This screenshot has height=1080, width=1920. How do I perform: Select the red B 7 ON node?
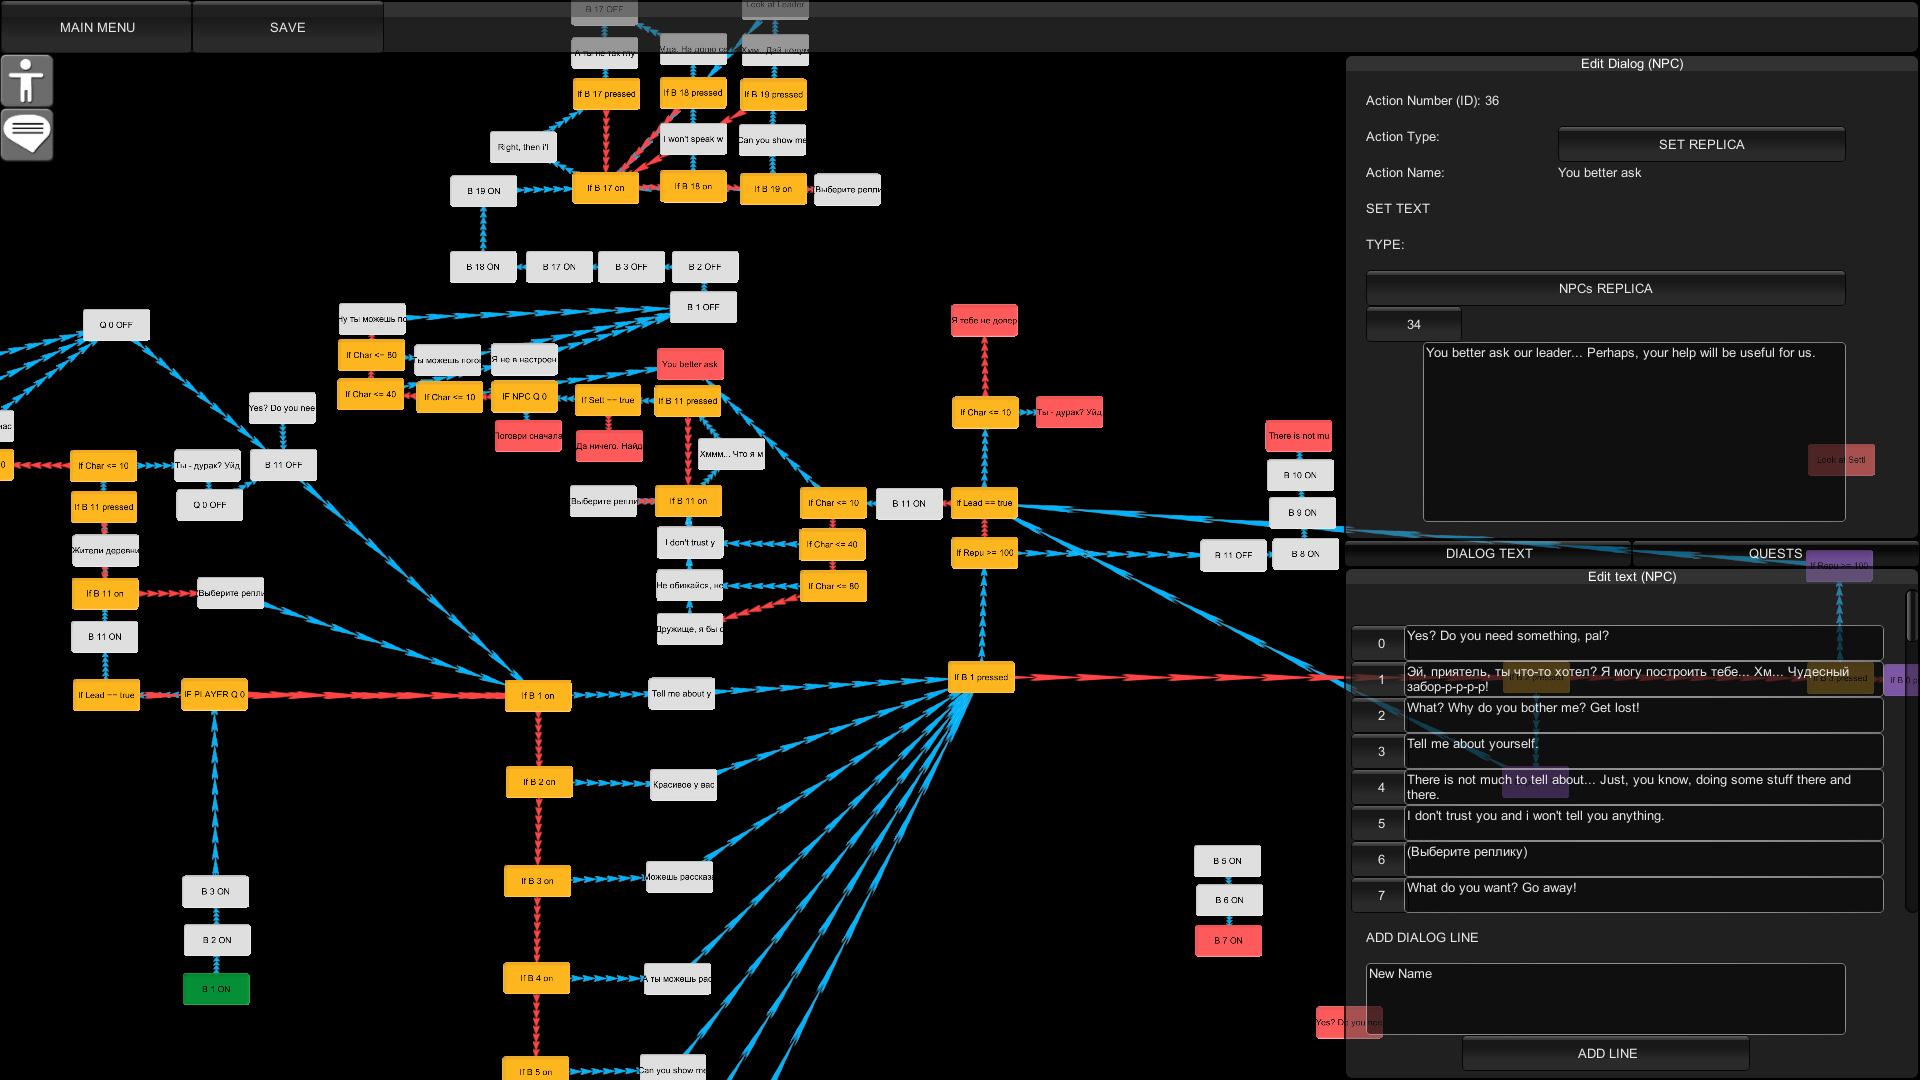pyautogui.click(x=1228, y=941)
